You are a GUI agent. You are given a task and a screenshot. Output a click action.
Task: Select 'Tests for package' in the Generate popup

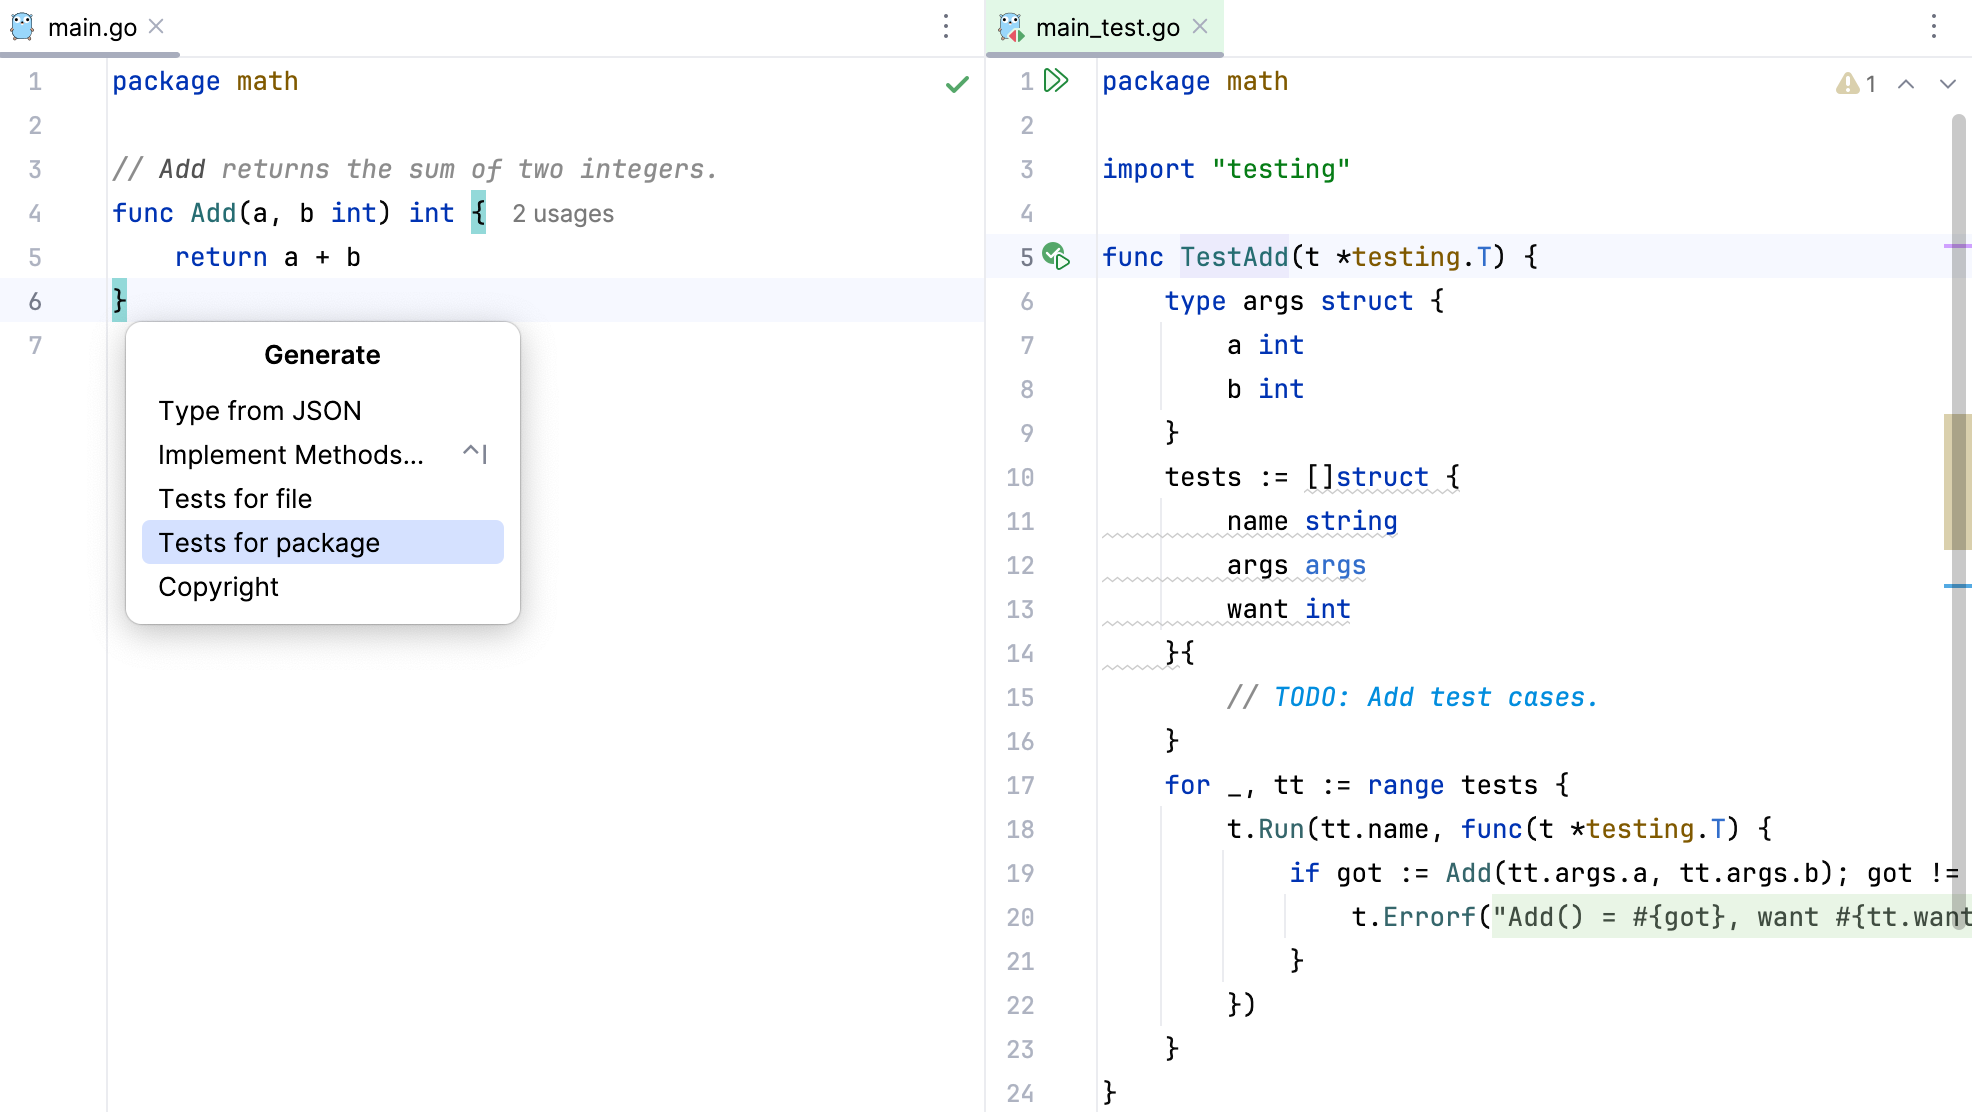[x=268, y=542]
